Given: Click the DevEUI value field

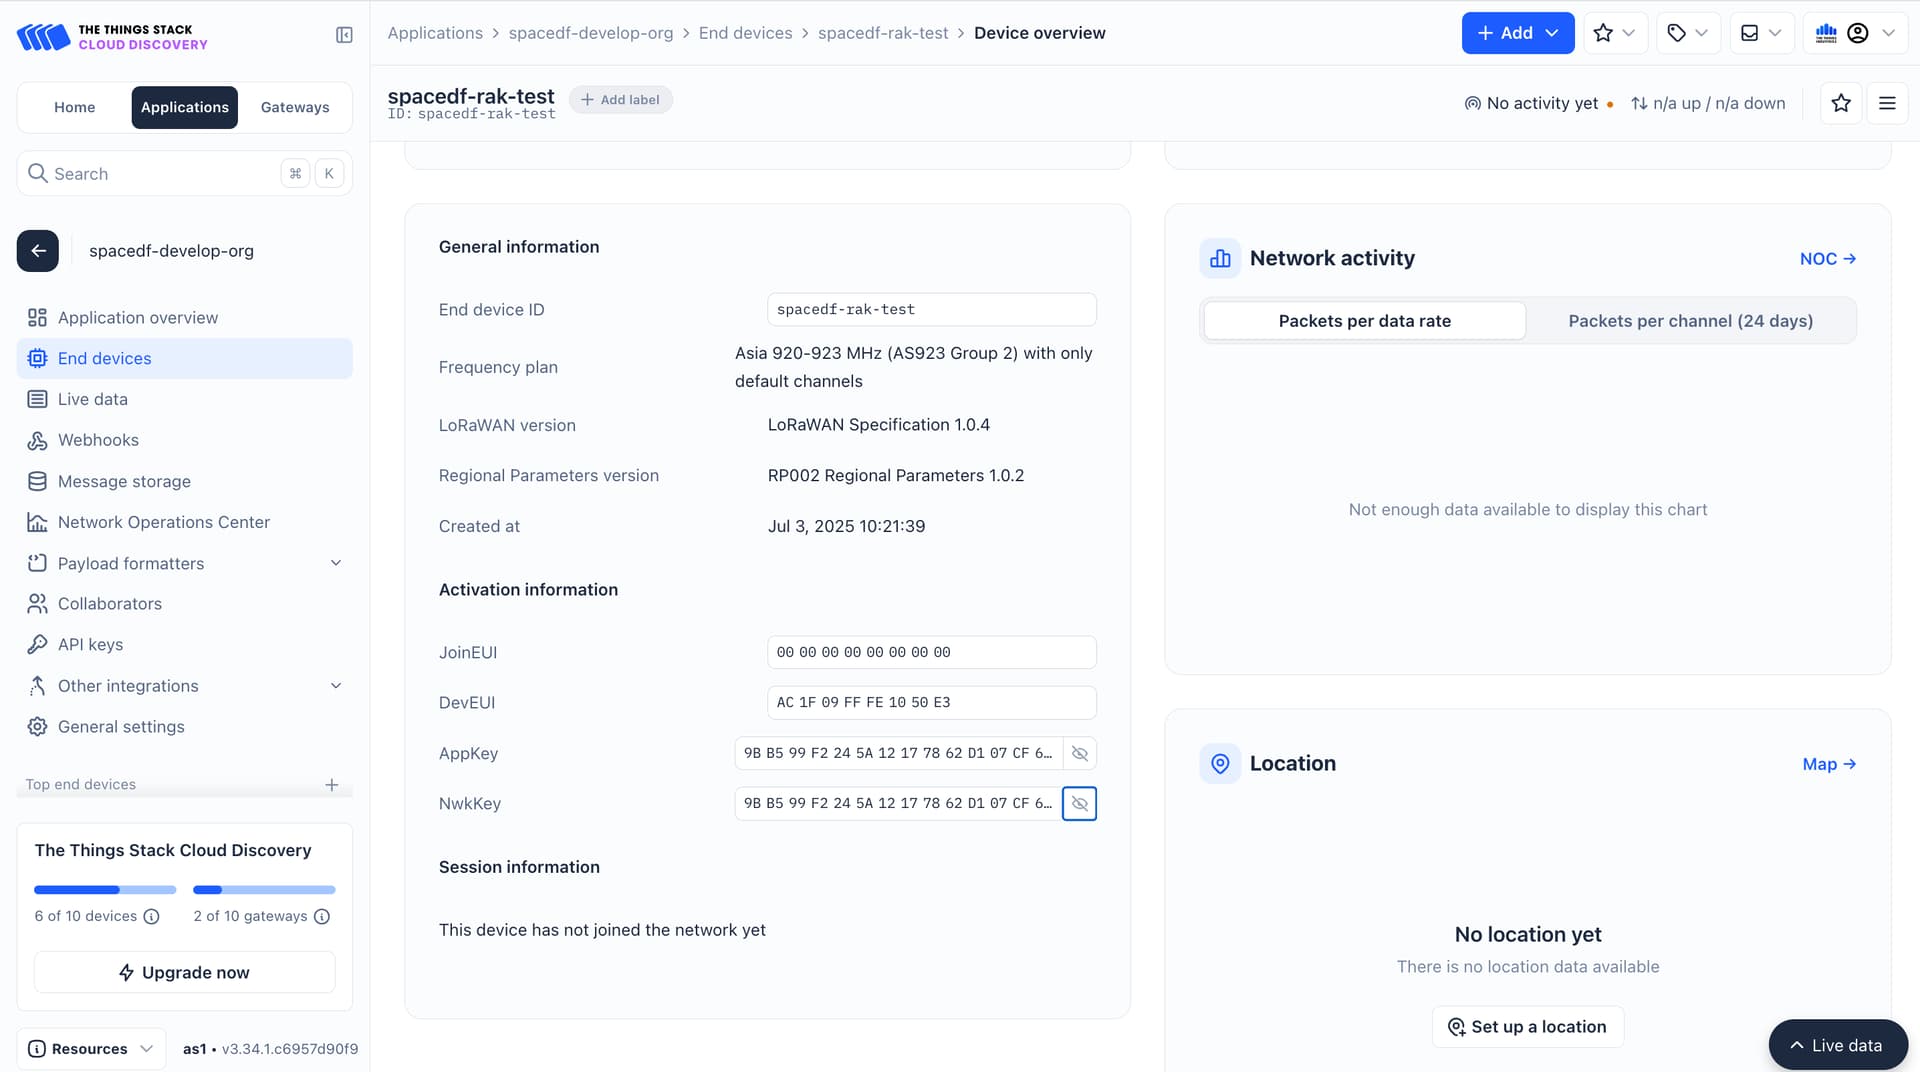Looking at the screenshot, I should click(931, 702).
